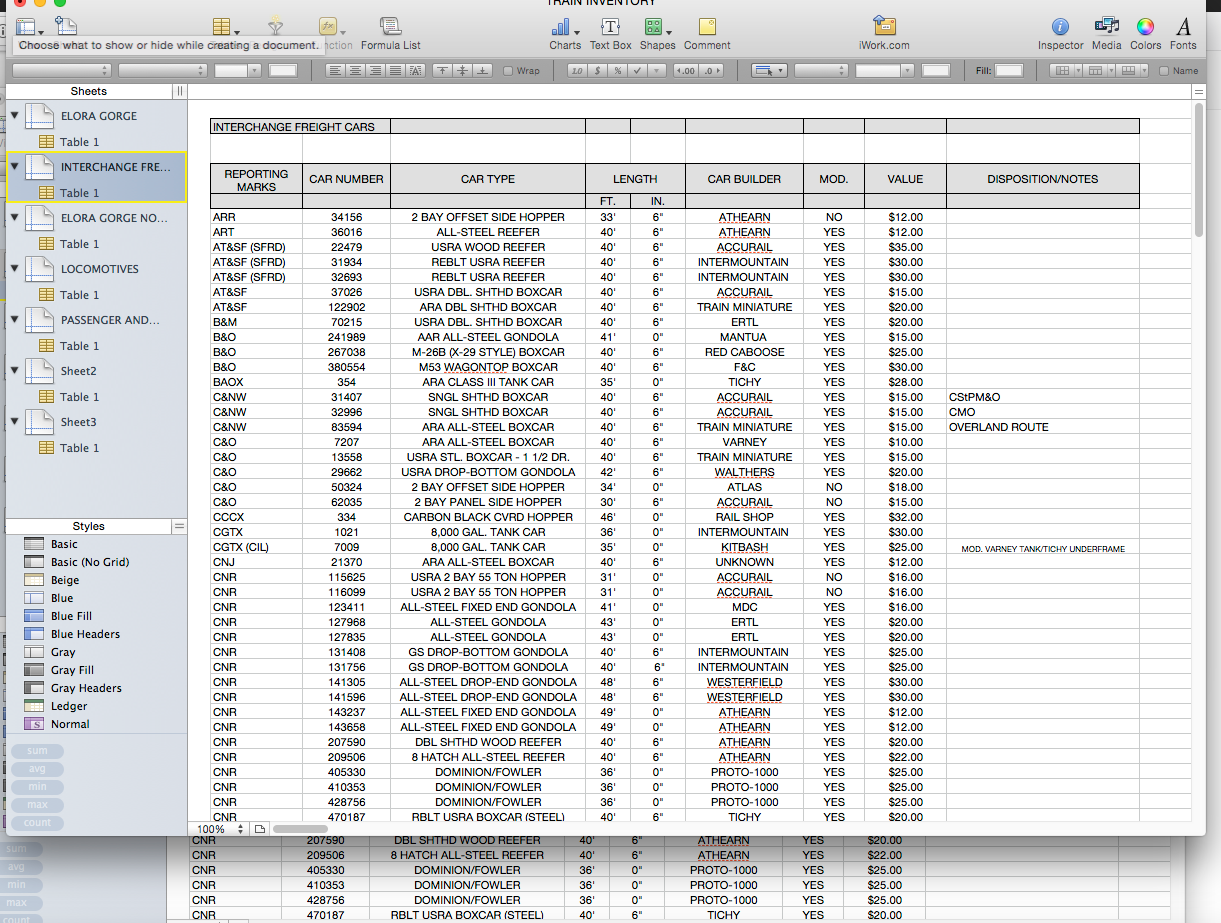Click the Fill color well
This screenshot has height=923, width=1221.
[x=1010, y=70]
